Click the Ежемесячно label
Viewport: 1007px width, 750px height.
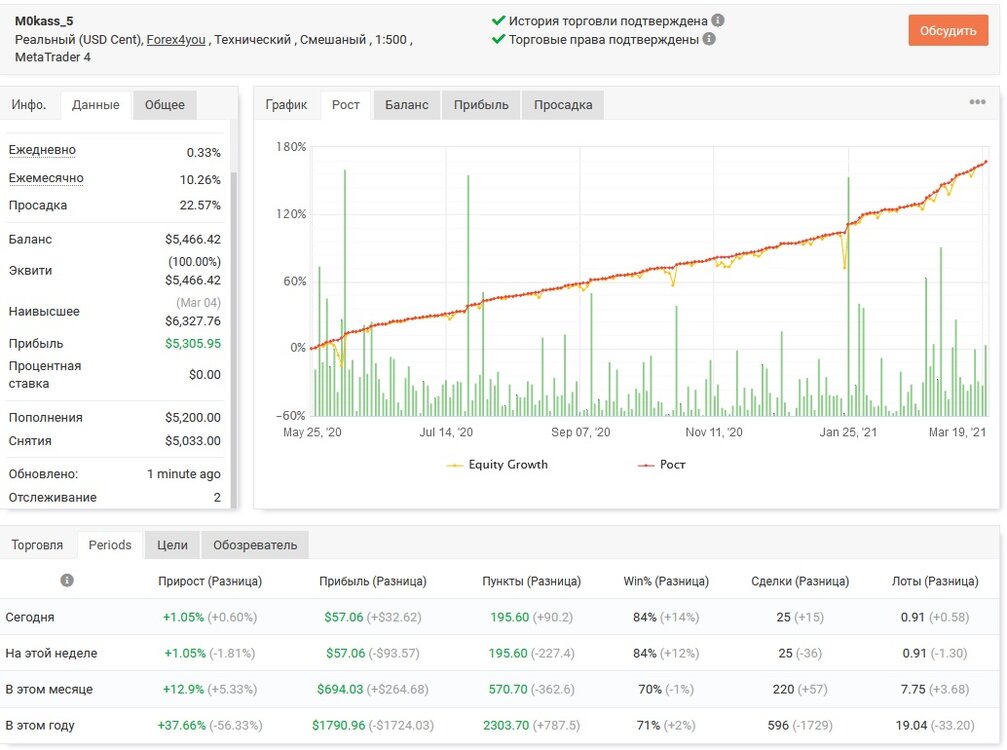[x=46, y=179]
